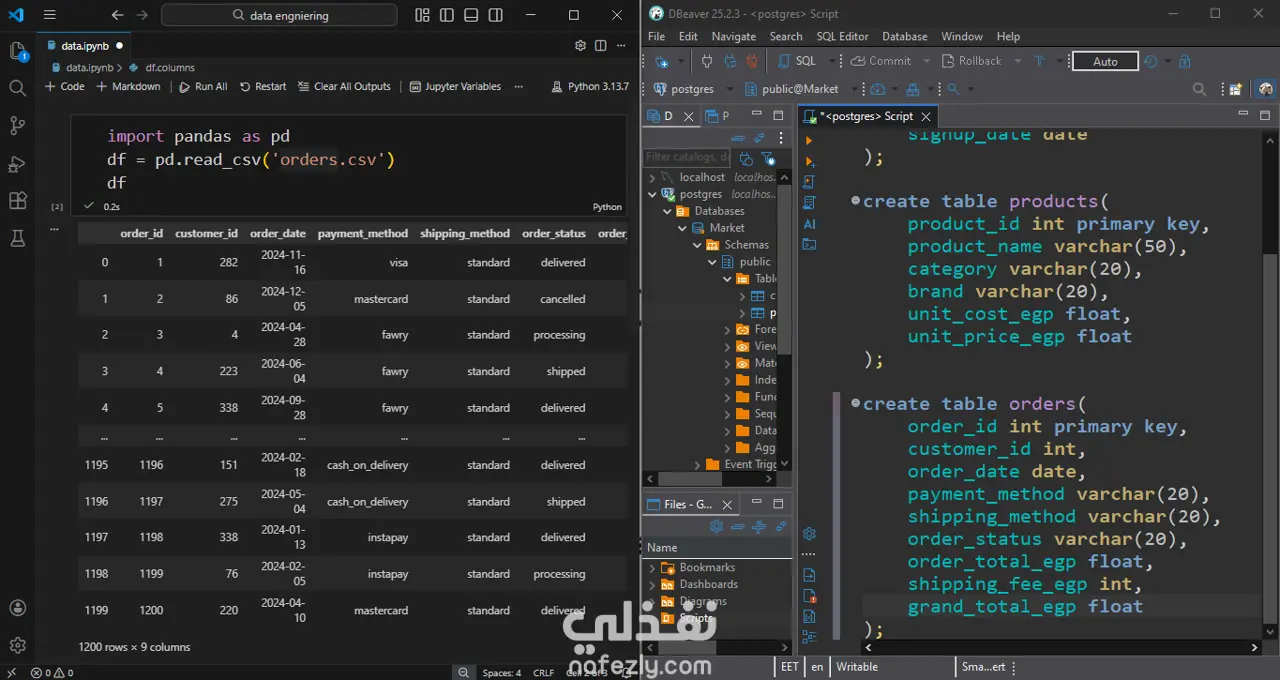The height and width of the screenshot is (680, 1280).
Task: Expand localhost connection node
Action: point(653,177)
